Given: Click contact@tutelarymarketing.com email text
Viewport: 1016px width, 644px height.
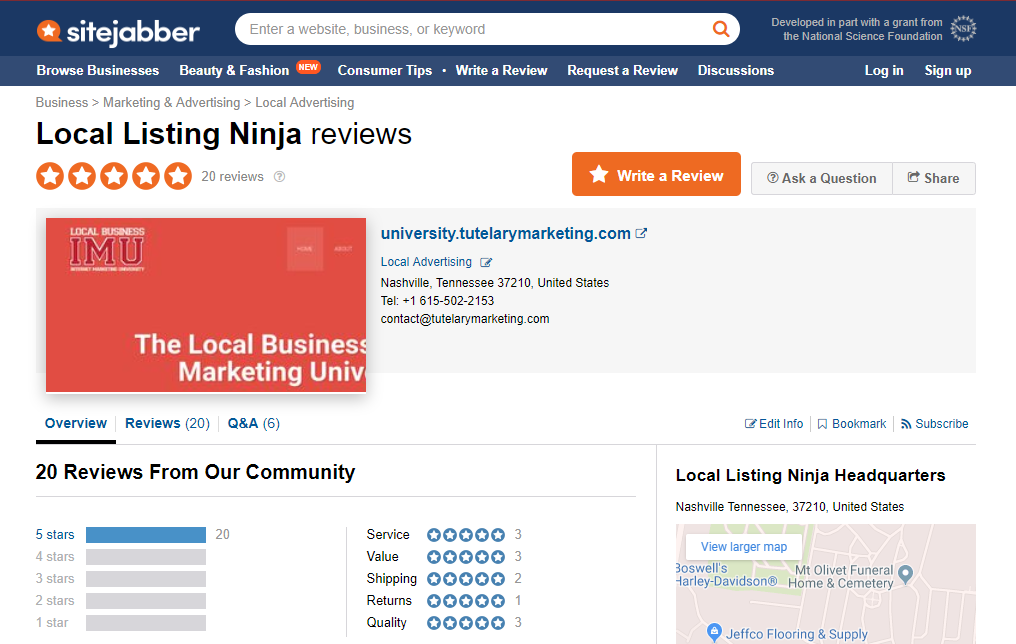Looking at the screenshot, I should [465, 319].
